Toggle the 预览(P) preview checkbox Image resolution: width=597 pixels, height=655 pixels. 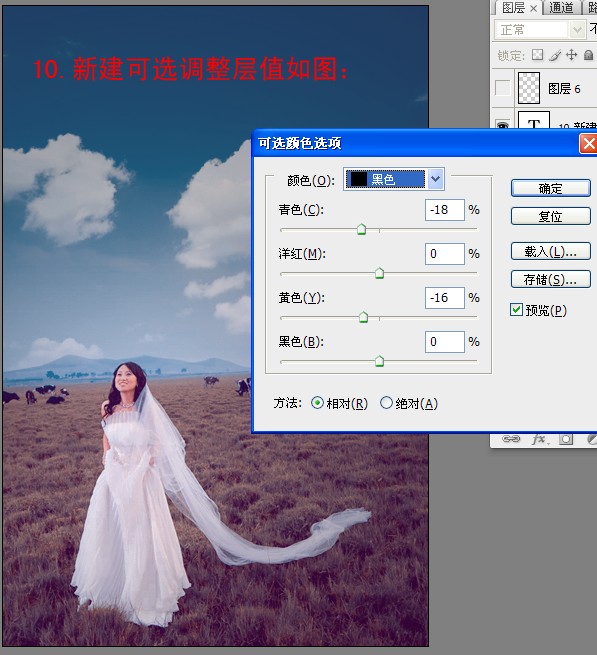pos(516,310)
